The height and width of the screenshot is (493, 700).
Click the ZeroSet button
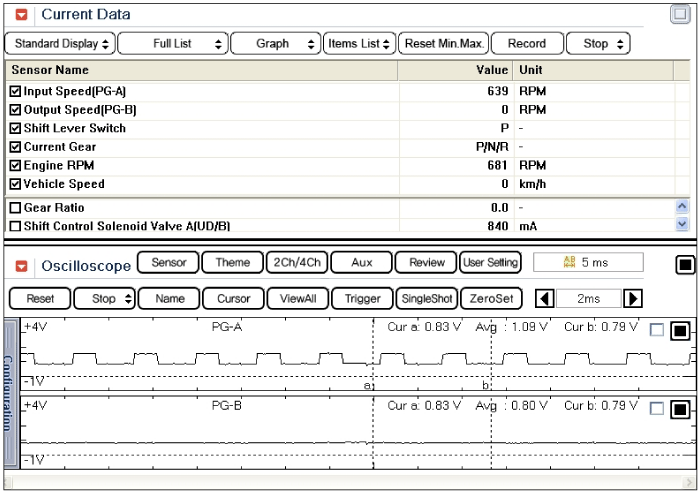point(491,299)
